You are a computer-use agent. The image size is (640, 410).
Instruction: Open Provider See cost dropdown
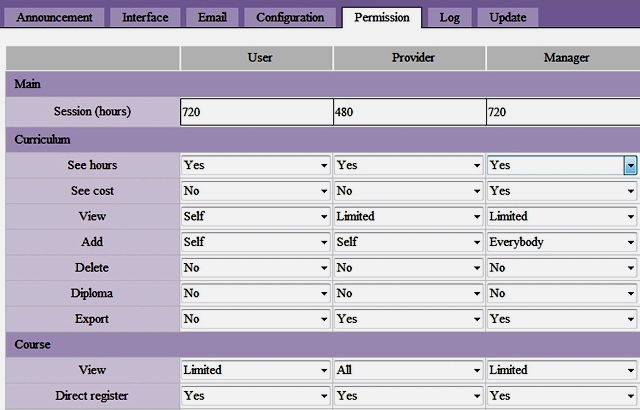tap(409, 190)
